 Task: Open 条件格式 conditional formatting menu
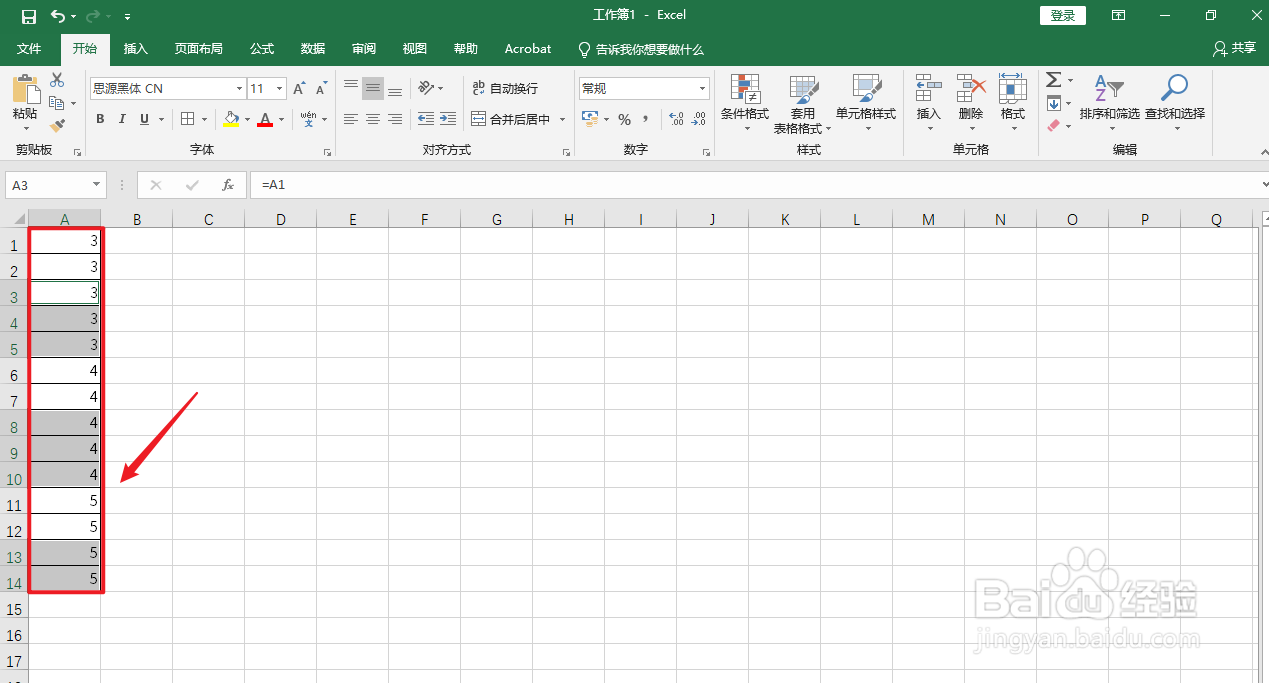pyautogui.click(x=745, y=103)
